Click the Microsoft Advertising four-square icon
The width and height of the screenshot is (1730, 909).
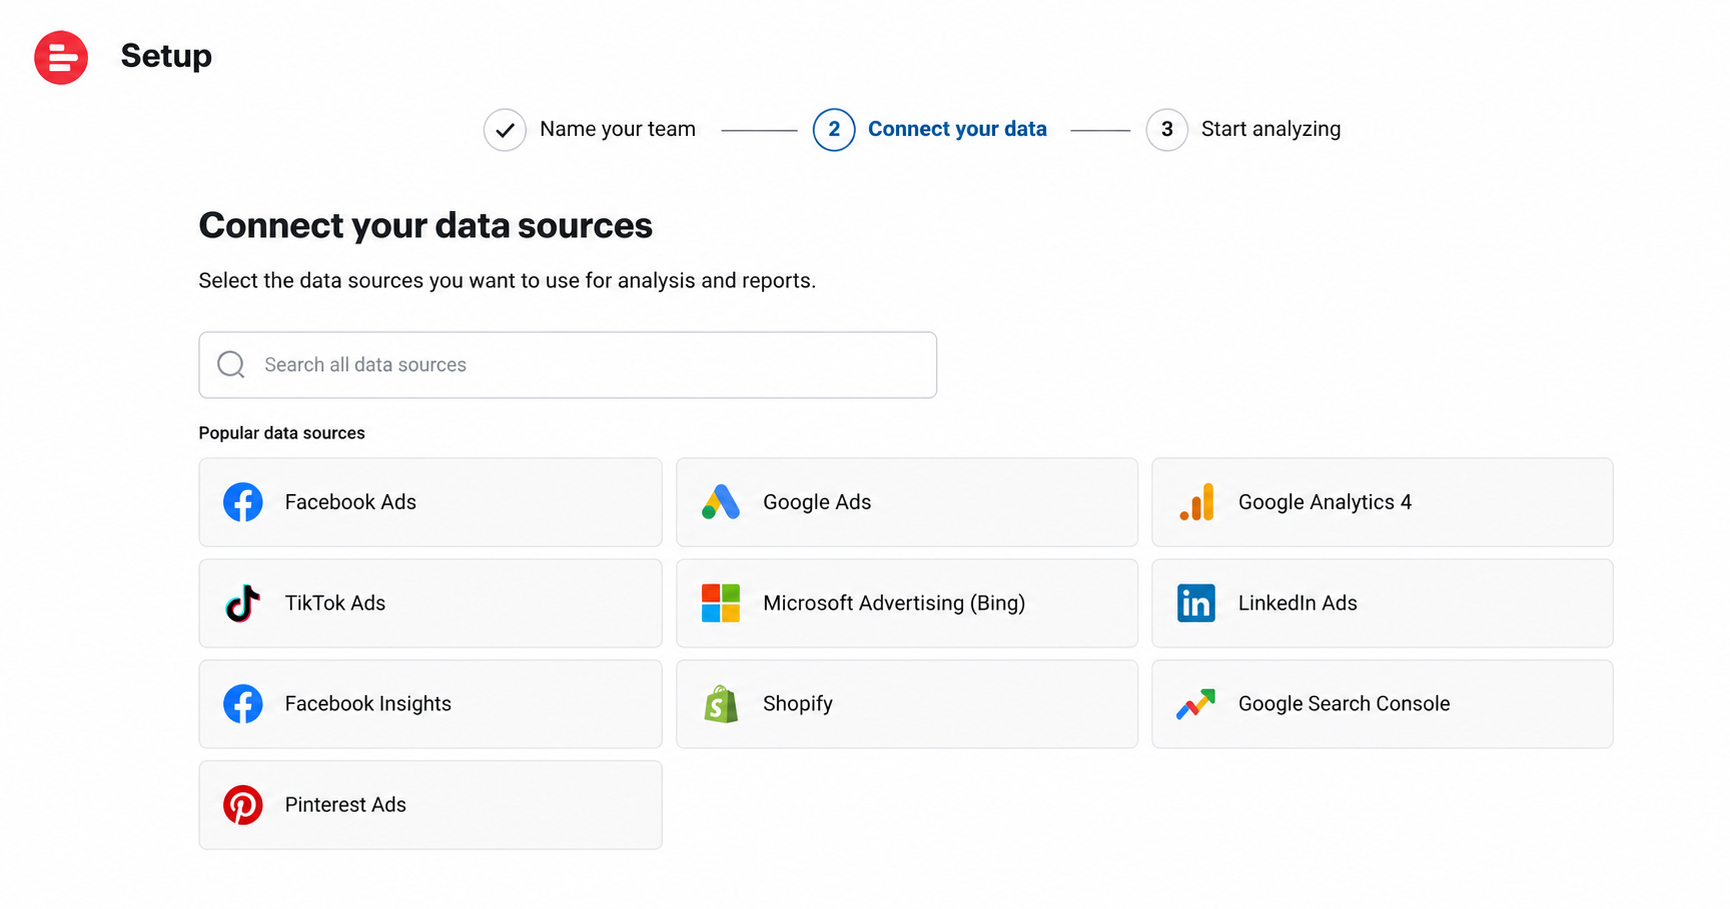tap(721, 603)
